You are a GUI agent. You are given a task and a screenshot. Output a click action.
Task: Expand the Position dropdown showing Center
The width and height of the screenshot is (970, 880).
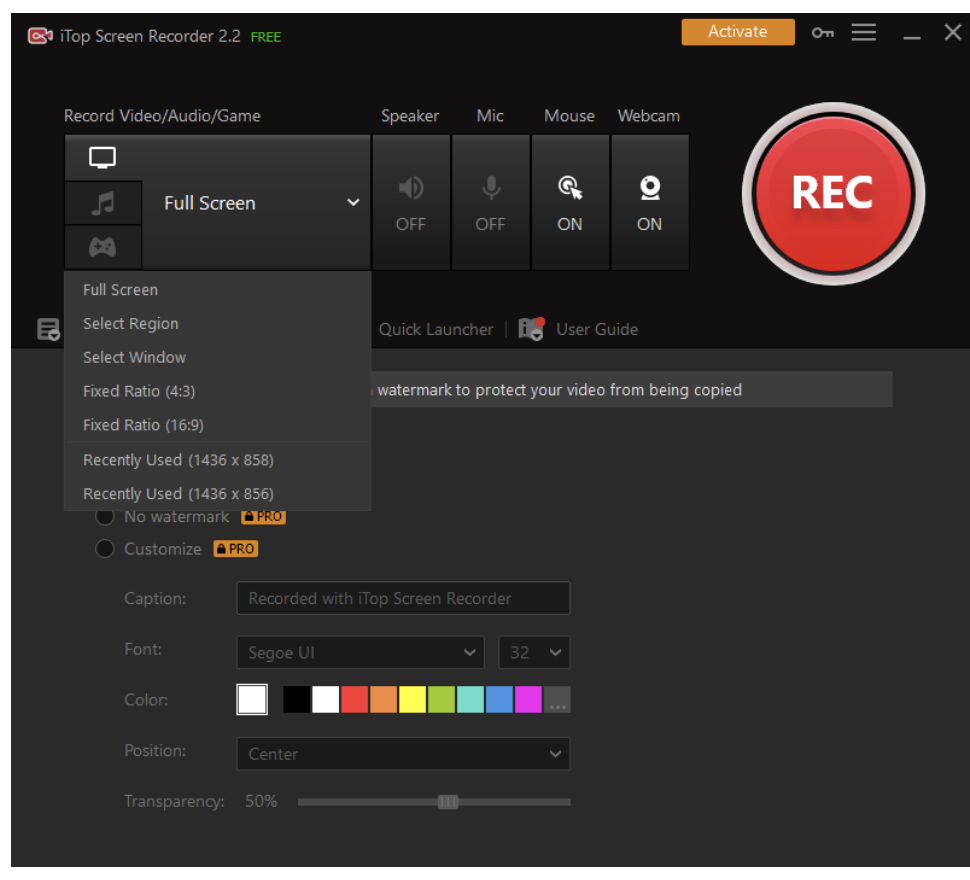403,754
